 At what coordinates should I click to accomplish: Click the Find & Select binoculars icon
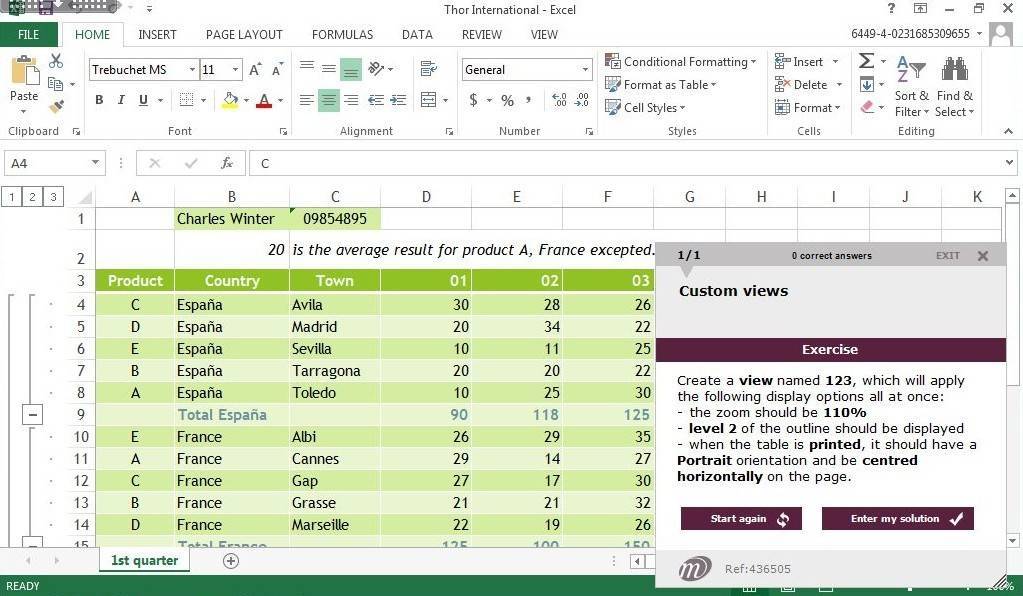[x=954, y=70]
